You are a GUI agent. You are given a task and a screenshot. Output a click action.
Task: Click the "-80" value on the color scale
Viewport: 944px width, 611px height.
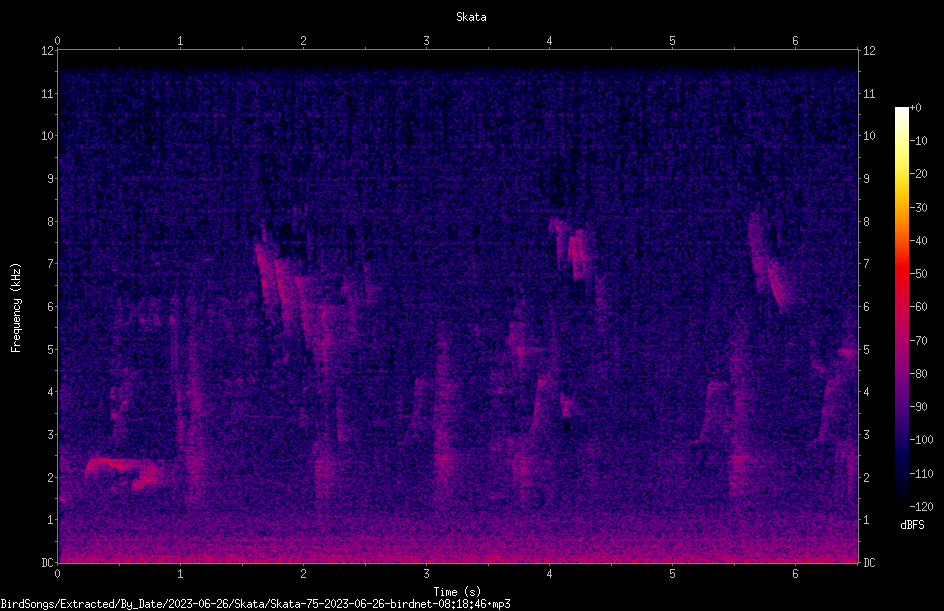point(919,374)
